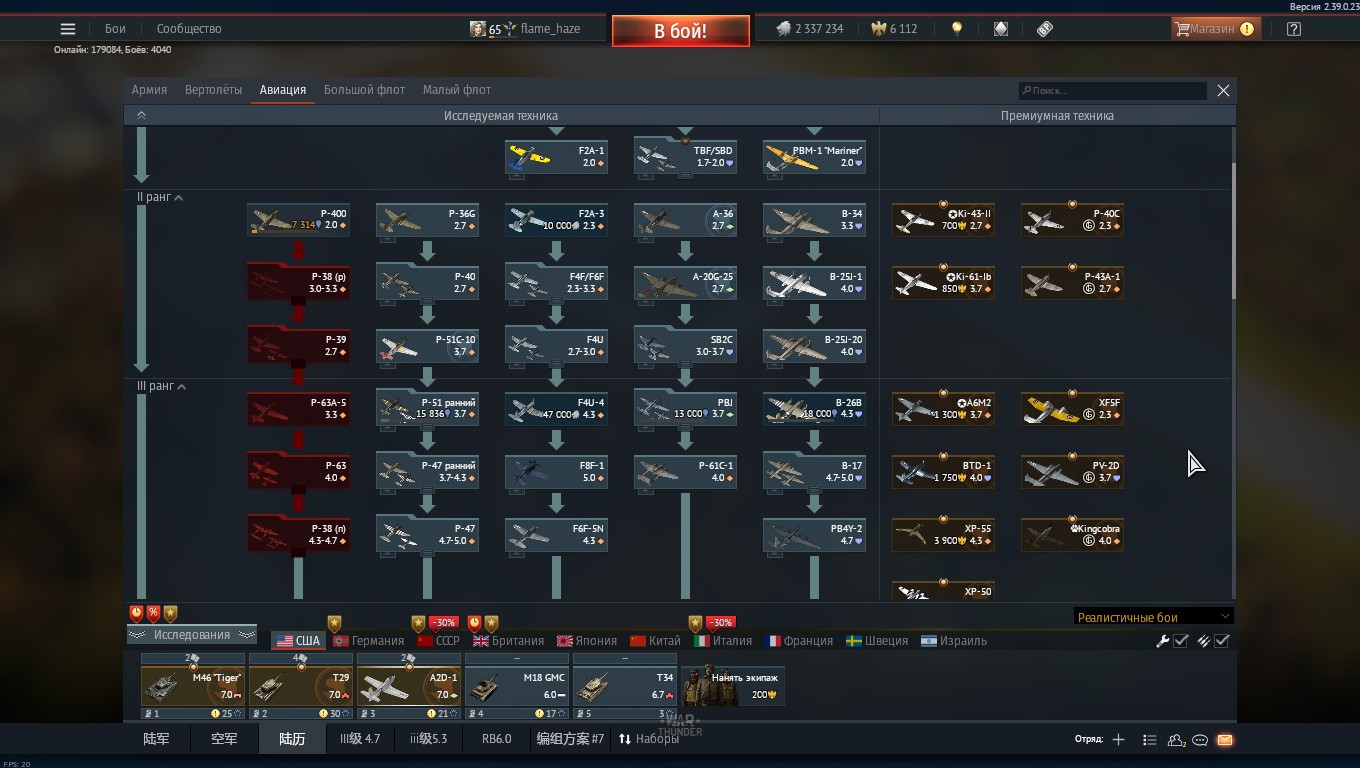Select the P-400 aircraft card
Screen dimensions: 1360x768
click(298, 220)
